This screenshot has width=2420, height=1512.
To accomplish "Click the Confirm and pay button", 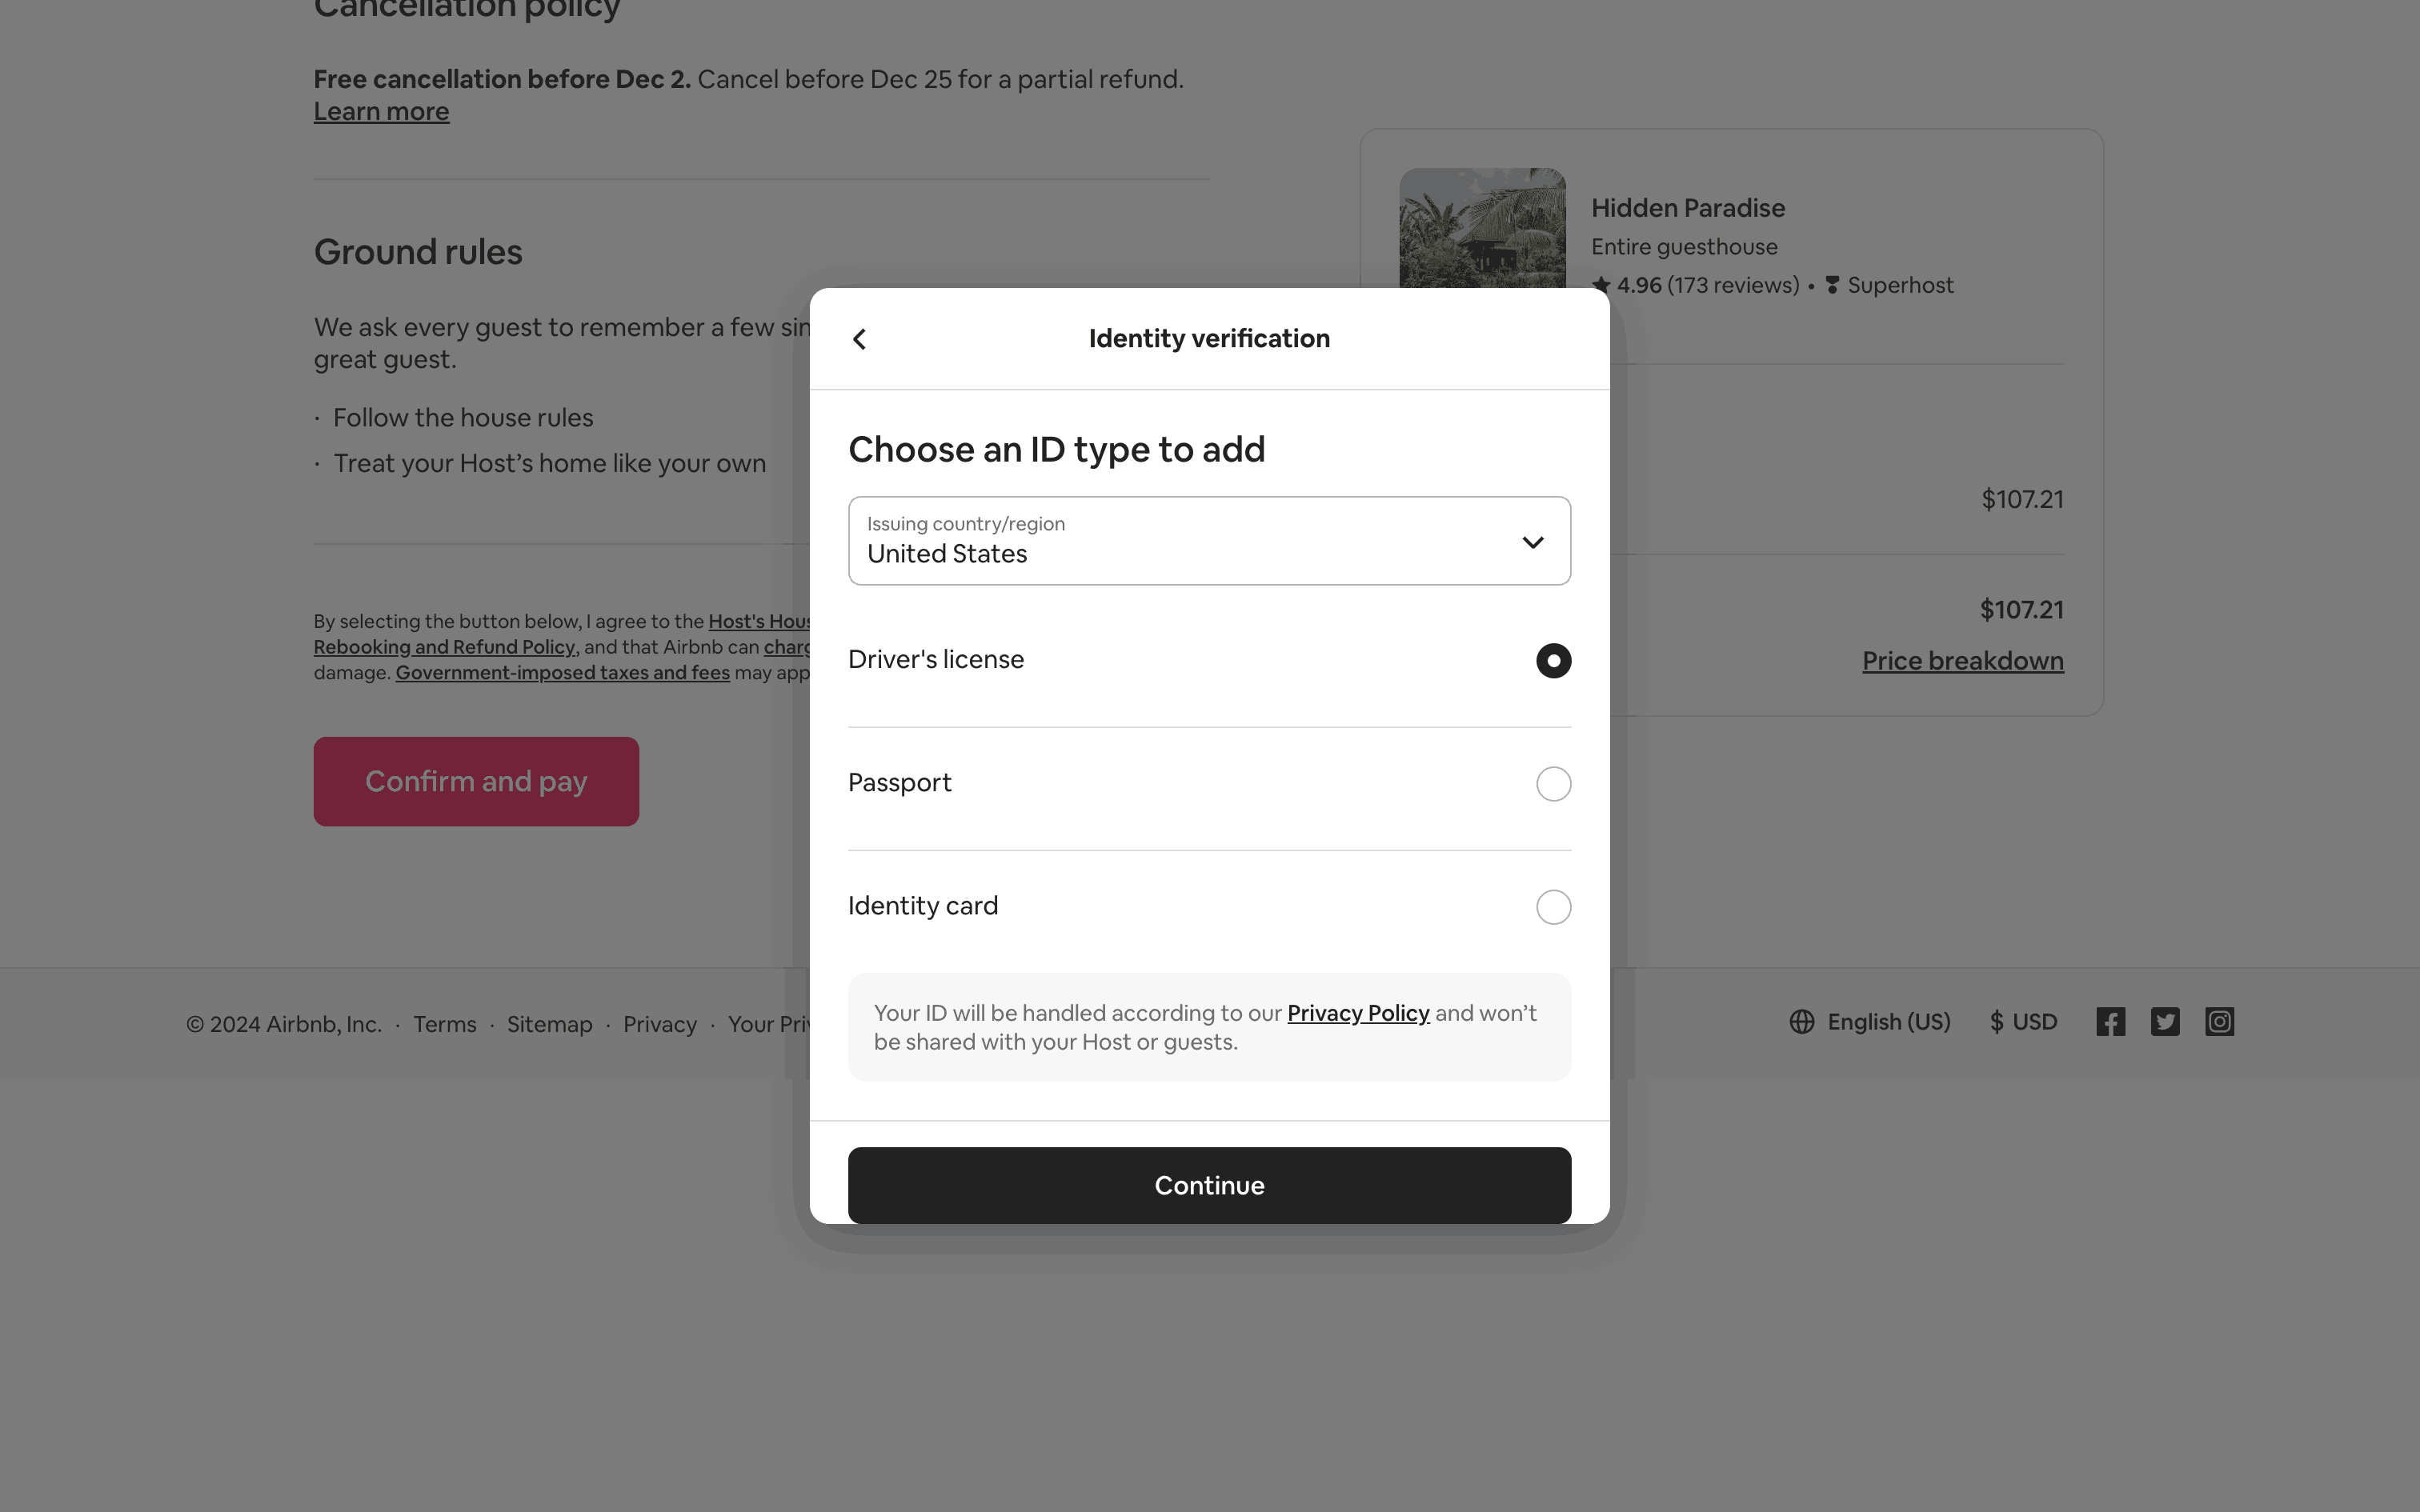I will coord(476,781).
